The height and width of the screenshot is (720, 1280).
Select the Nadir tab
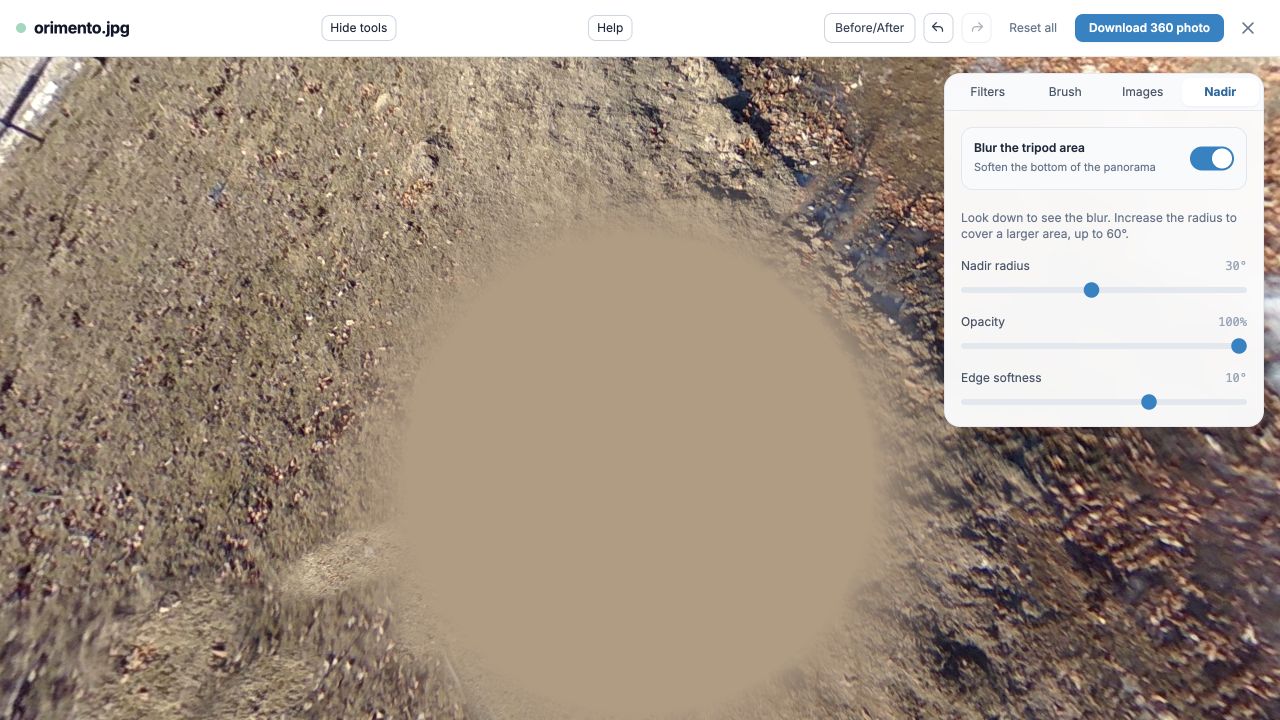1220,91
